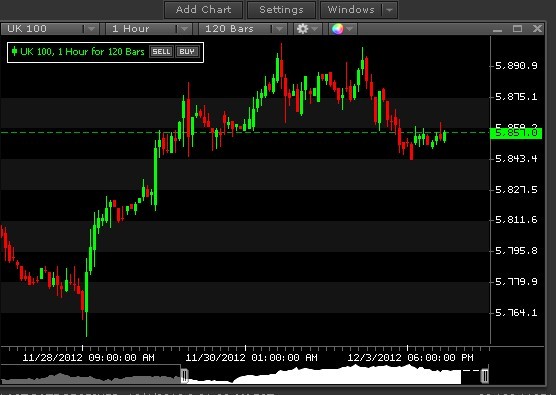Image resolution: width=556 pixels, height=395 pixels.
Task: Click the 11/30/2012 01:00:00 AM time label
Action: point(251,357)
